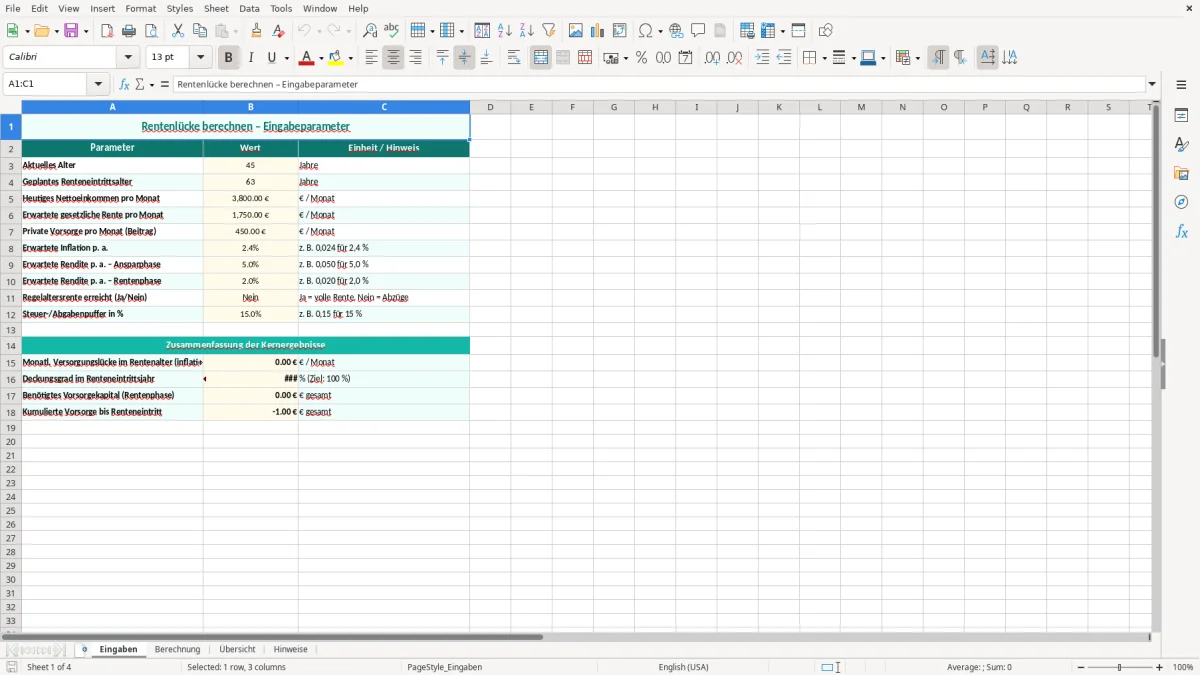Screen dimensions: 1200x675
Task: Toggle Wrap Text
Action: tap(514, 58)
